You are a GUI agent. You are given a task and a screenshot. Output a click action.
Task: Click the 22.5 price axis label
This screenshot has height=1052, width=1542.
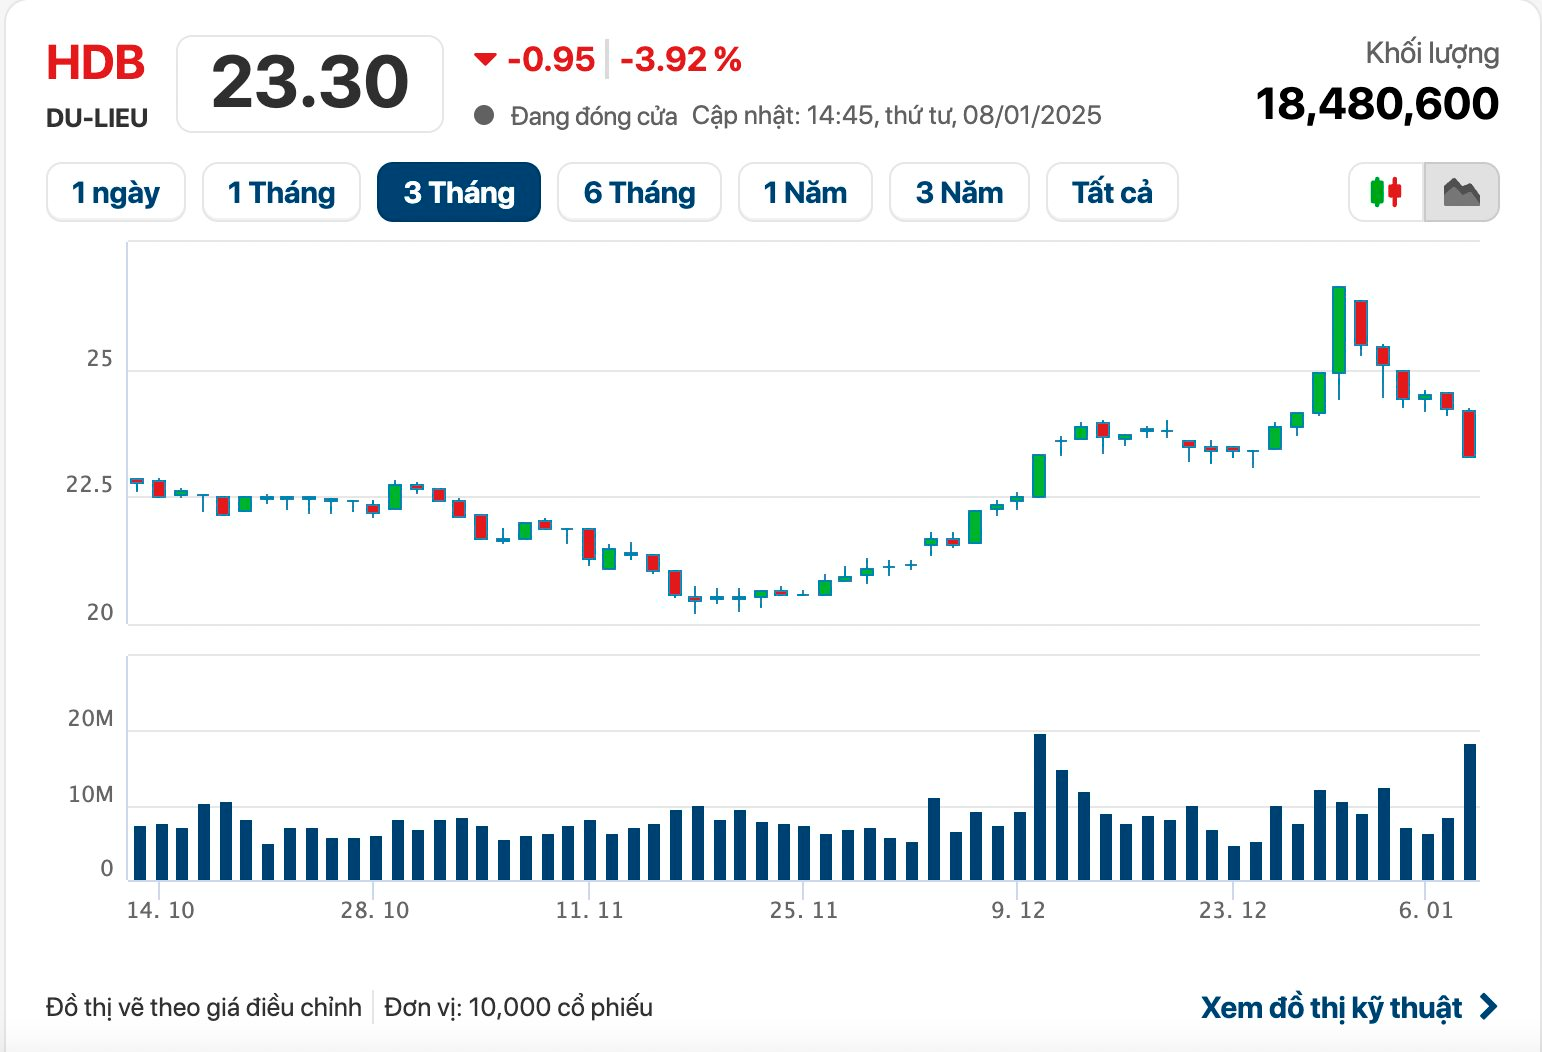click(x=90, y=485)
